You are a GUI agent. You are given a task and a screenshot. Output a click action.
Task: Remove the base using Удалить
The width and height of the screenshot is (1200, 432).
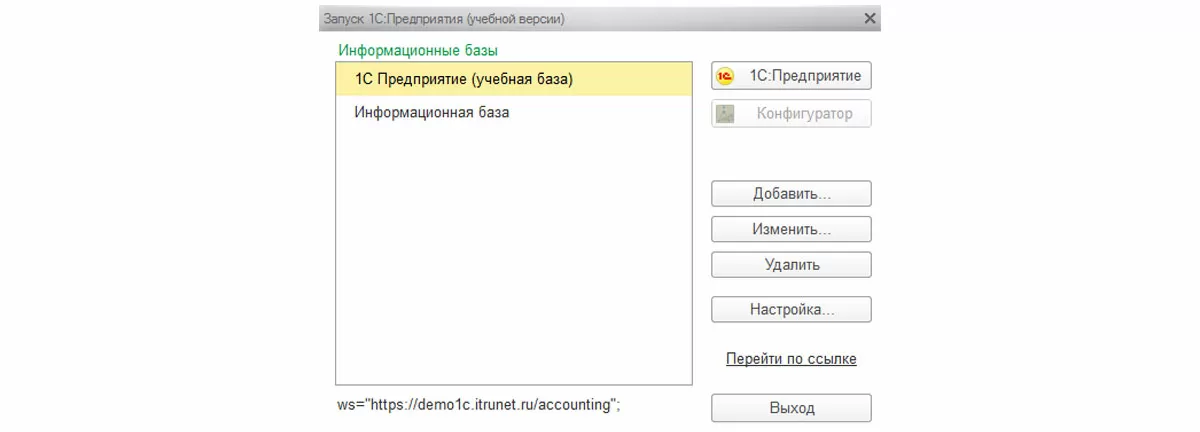[x=791, y=265]
